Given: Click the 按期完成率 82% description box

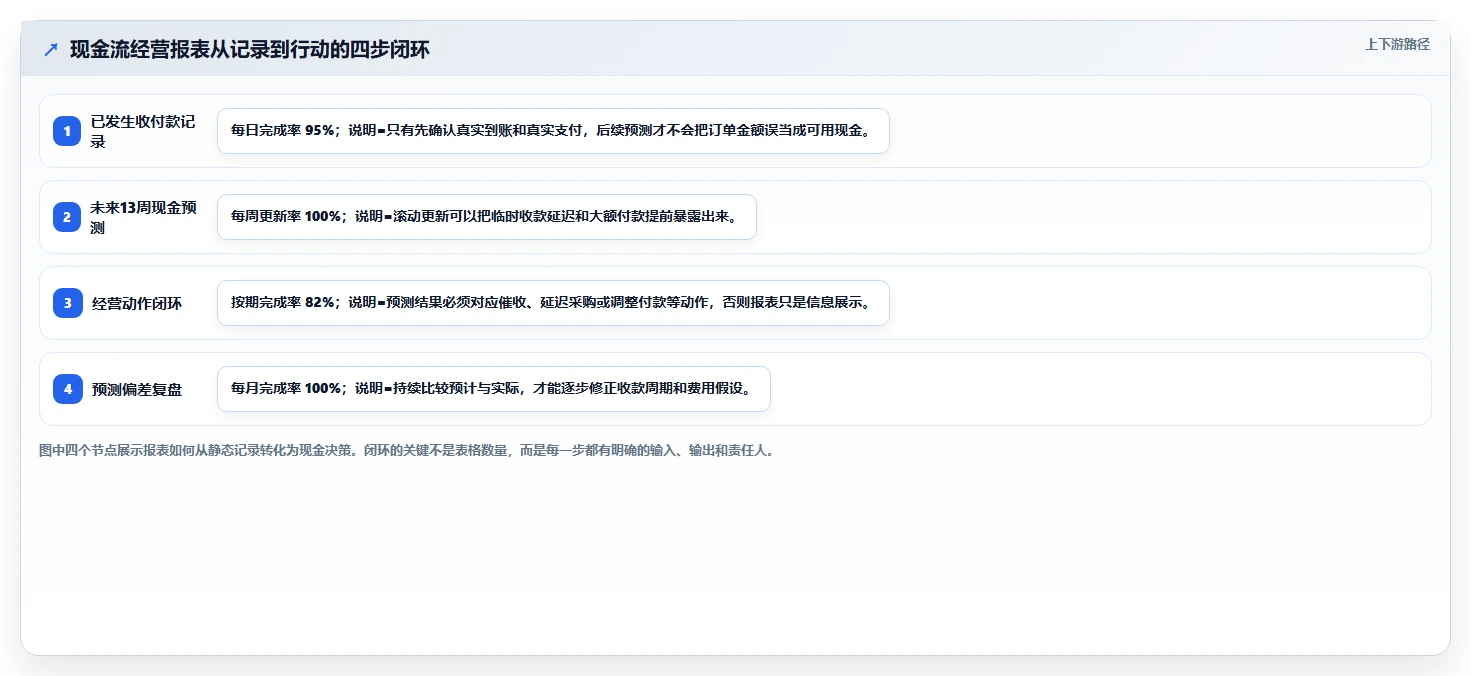Looking at the screenshot, I should [x=553, y=303].
